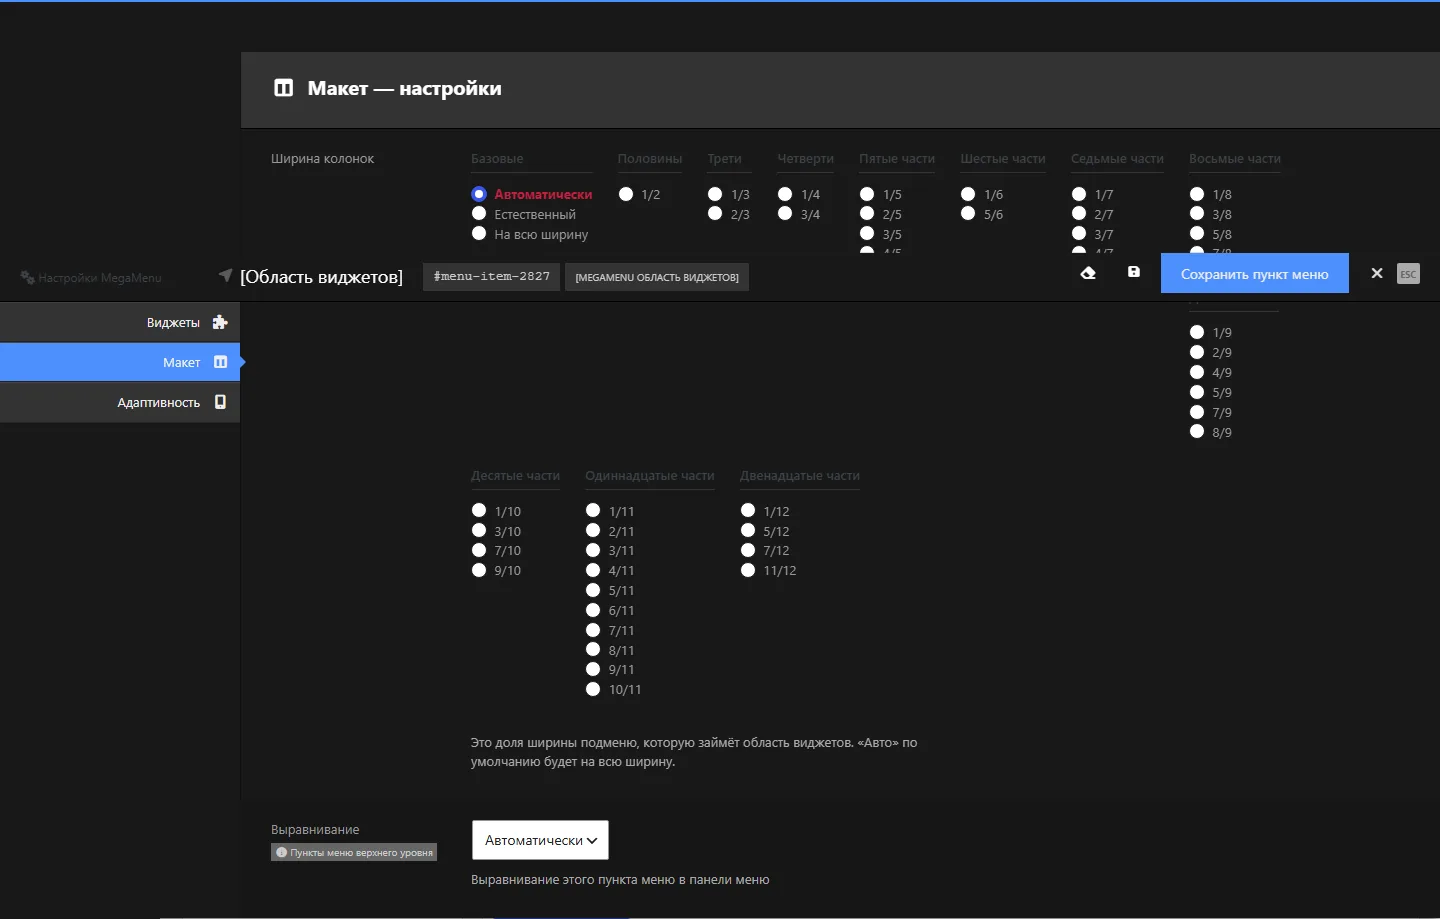Select the 8/9 width radio
Screen dimensions: 1440x919
[1197, 431]
